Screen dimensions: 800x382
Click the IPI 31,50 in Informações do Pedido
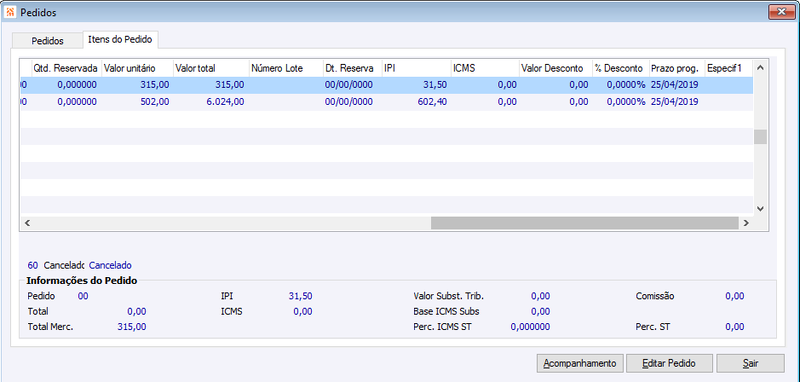click(x=301, y=296)
